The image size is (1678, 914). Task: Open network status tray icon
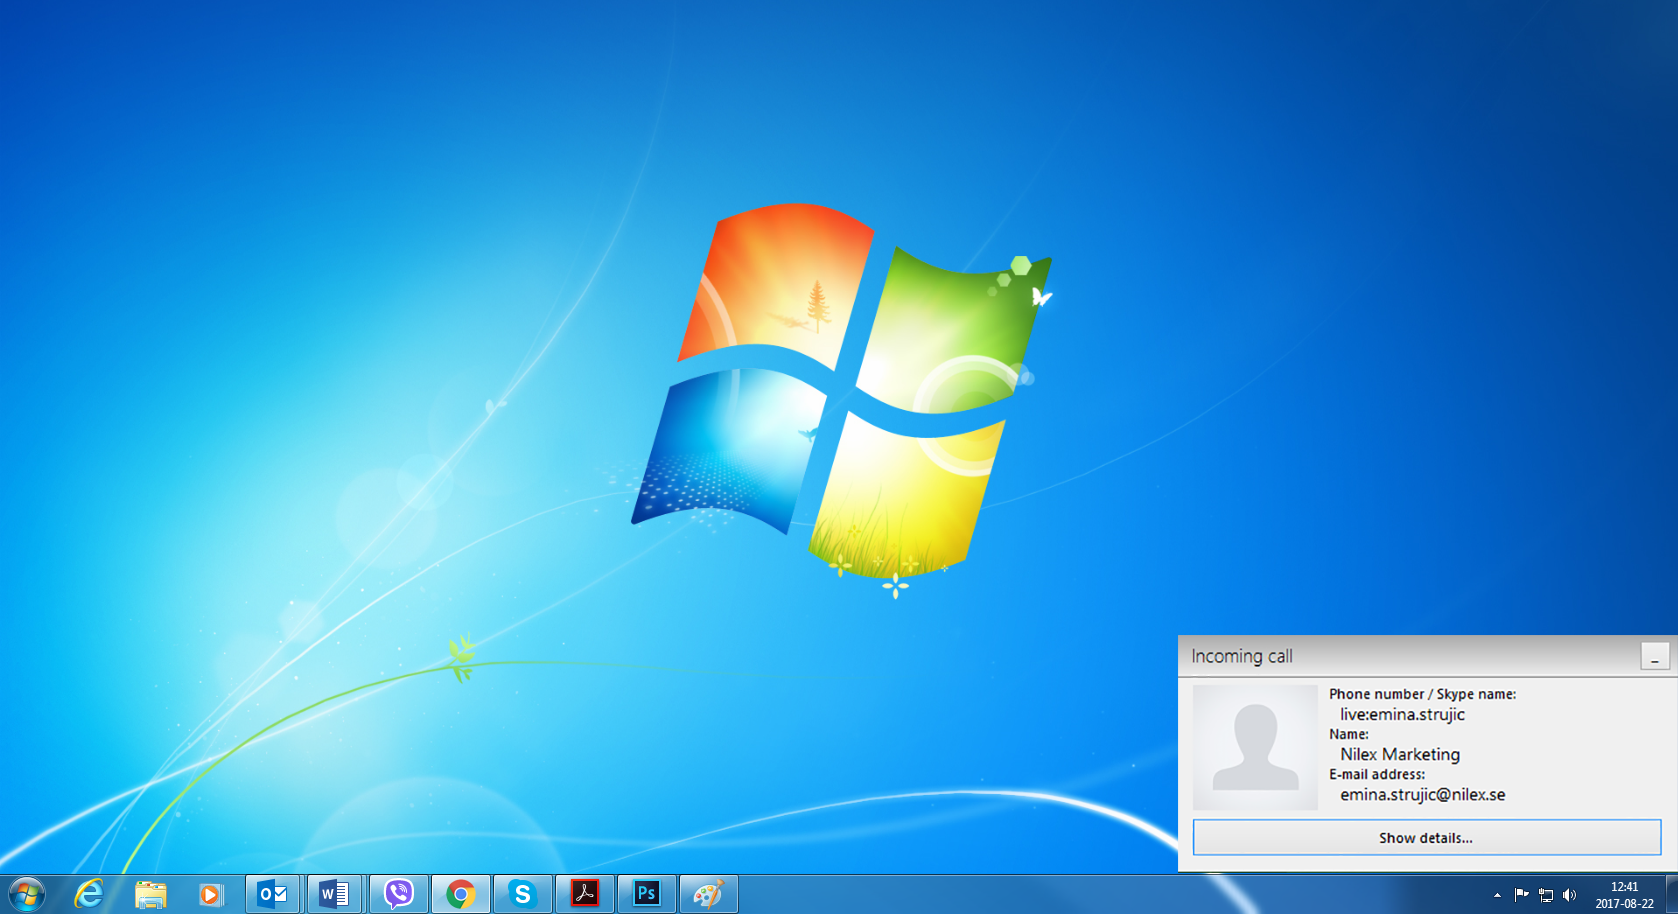[x=1546, y=895]
